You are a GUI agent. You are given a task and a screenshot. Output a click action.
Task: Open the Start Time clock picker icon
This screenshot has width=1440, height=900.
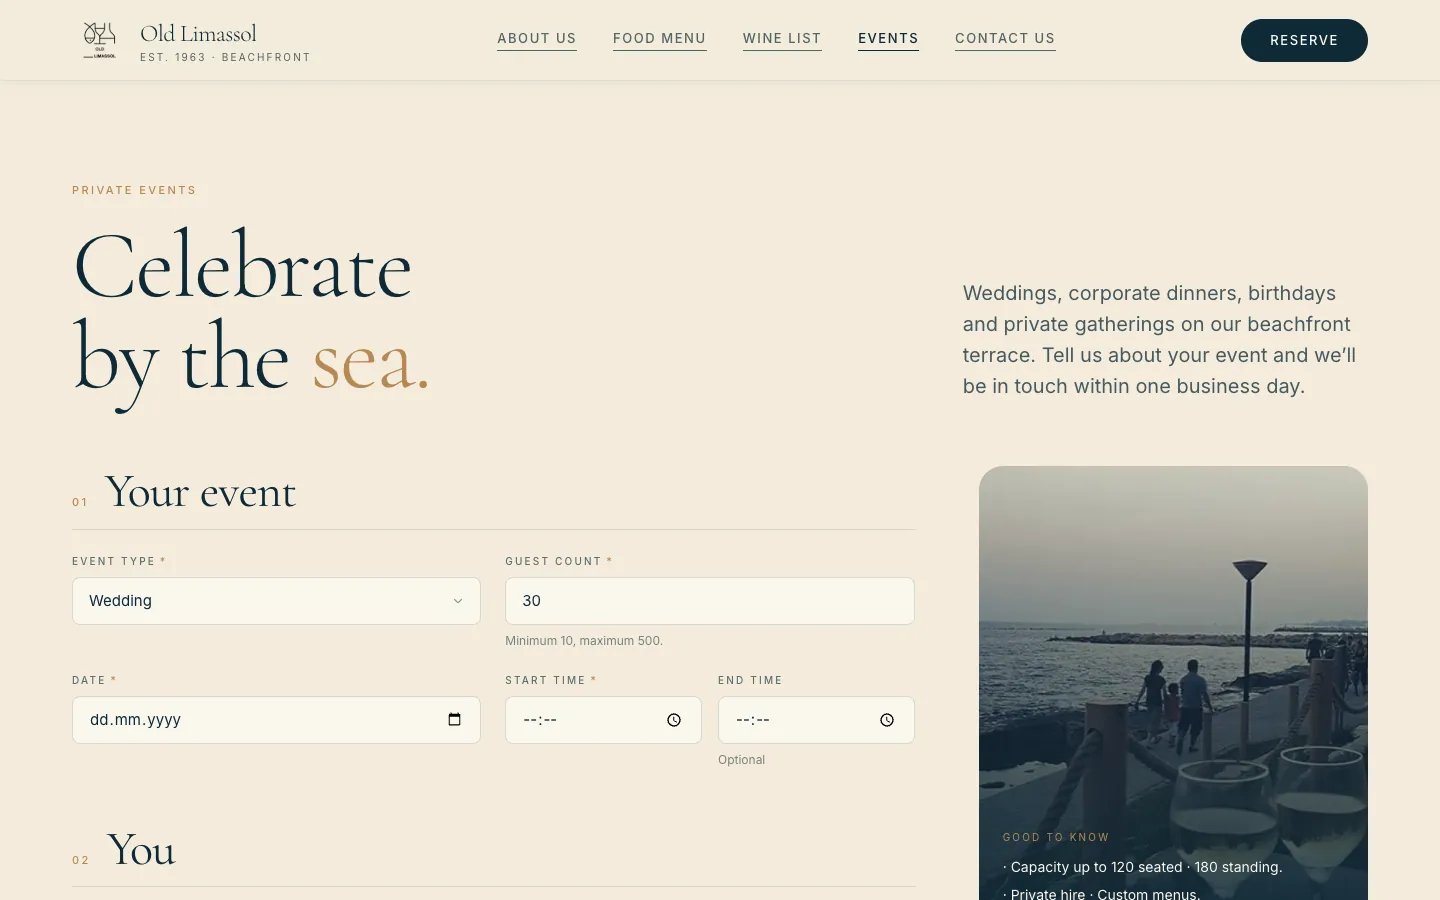pyautogui.click(x=674, y=720)
